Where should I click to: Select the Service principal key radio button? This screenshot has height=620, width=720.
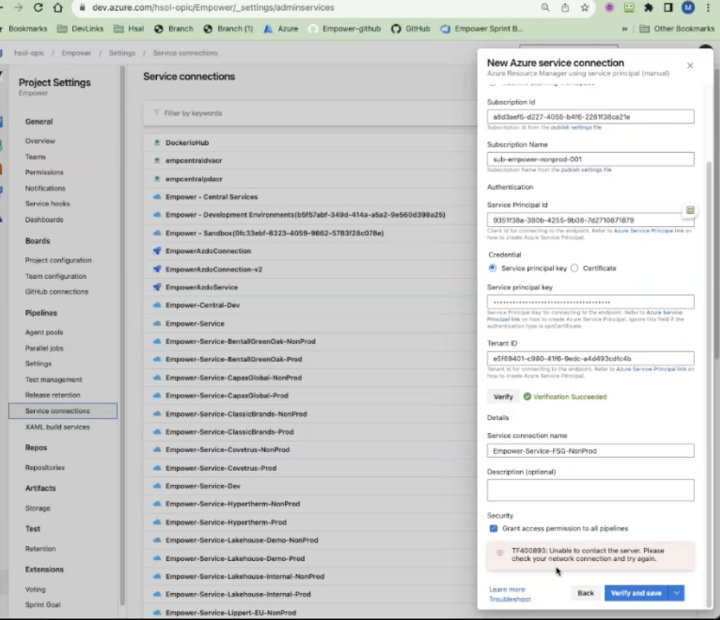point(493,268)
